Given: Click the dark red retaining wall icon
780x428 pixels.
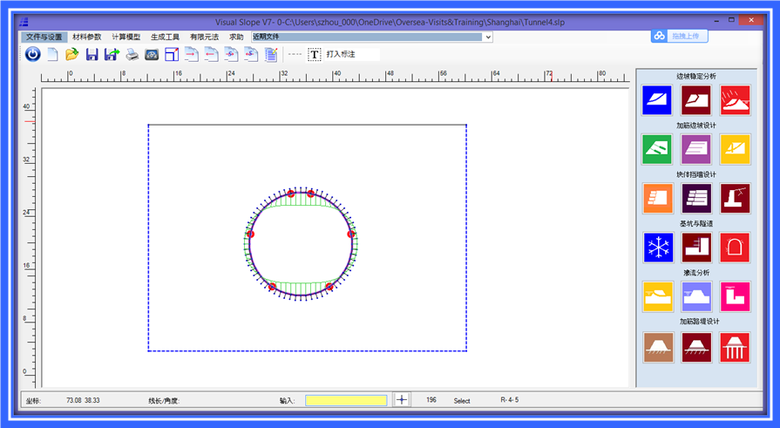Looking at the screenshot, I should point(735,197).
